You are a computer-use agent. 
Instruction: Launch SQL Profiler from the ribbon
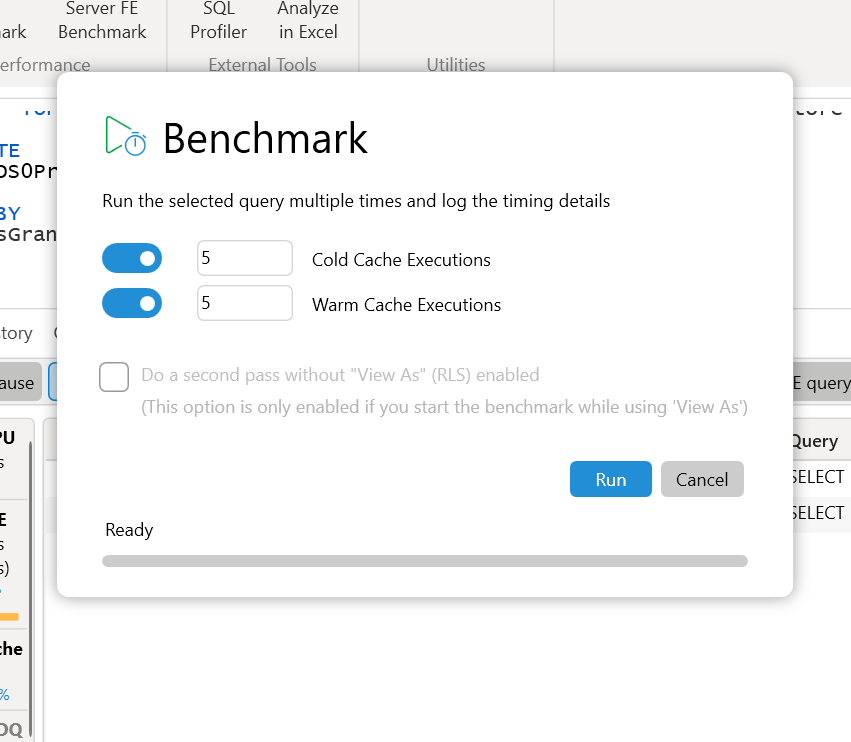218,20
